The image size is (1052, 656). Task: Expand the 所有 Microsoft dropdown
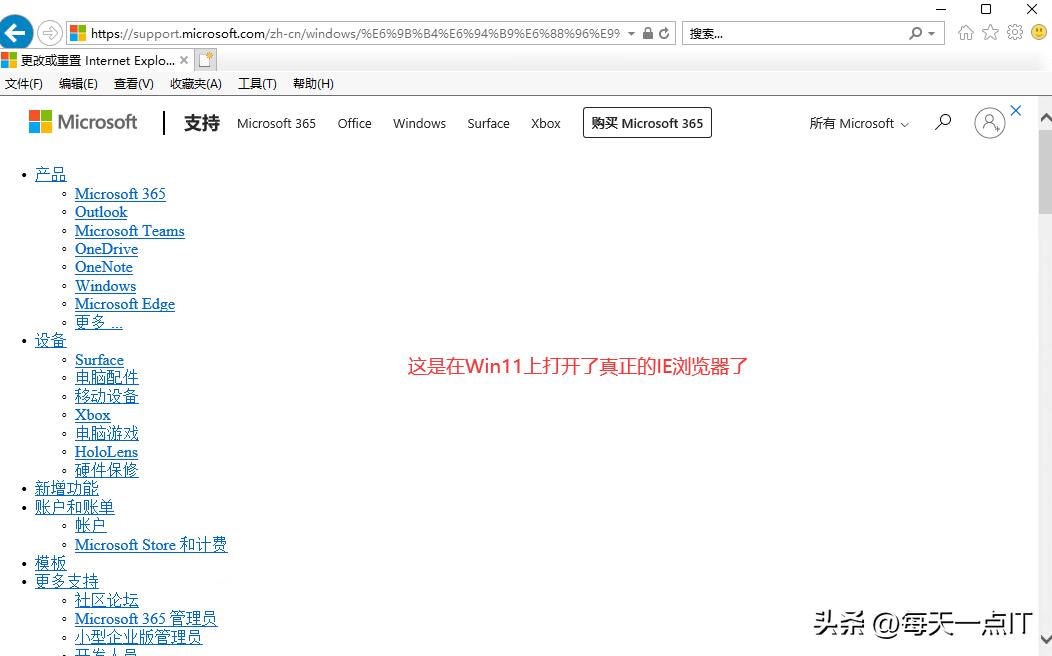(x=857, y=123)
